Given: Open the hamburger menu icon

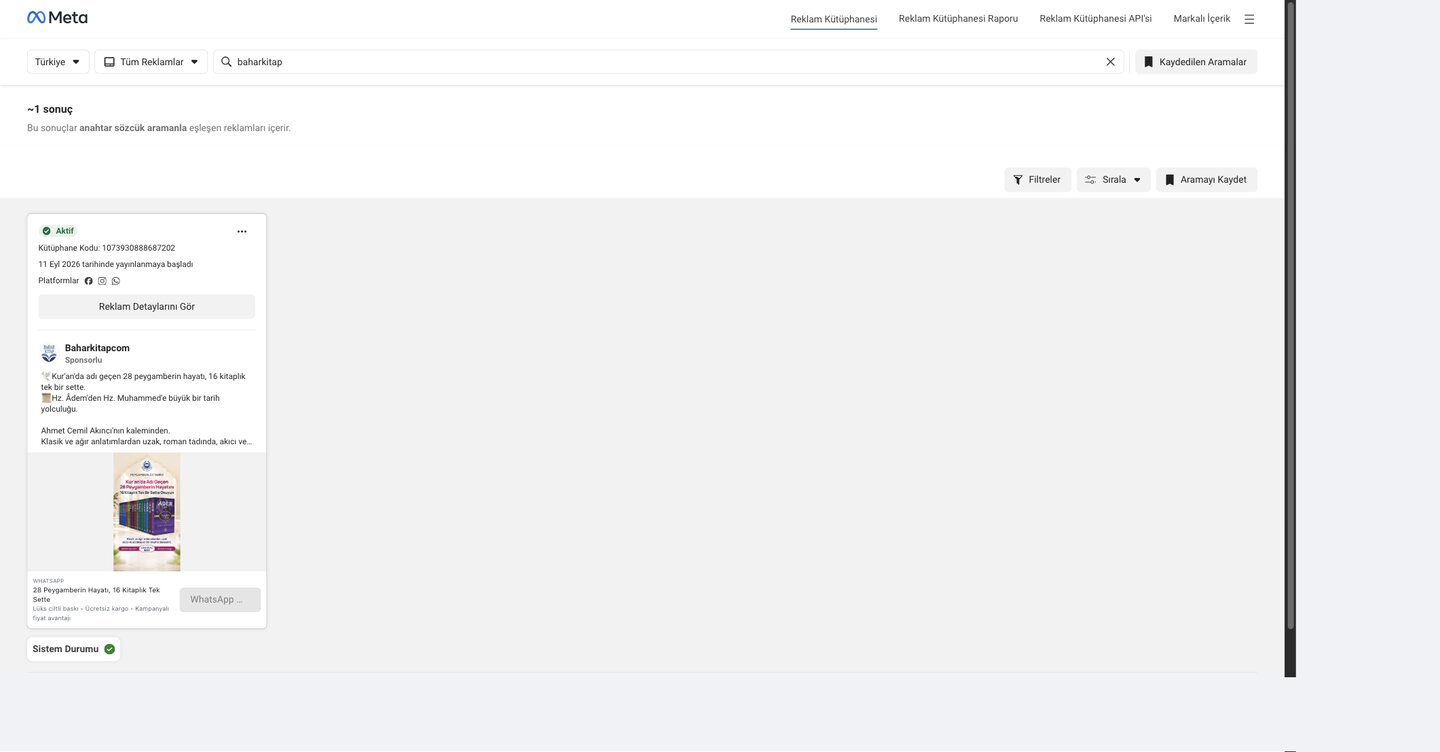Looking at the screenshot, I should tap(1249, 19).
